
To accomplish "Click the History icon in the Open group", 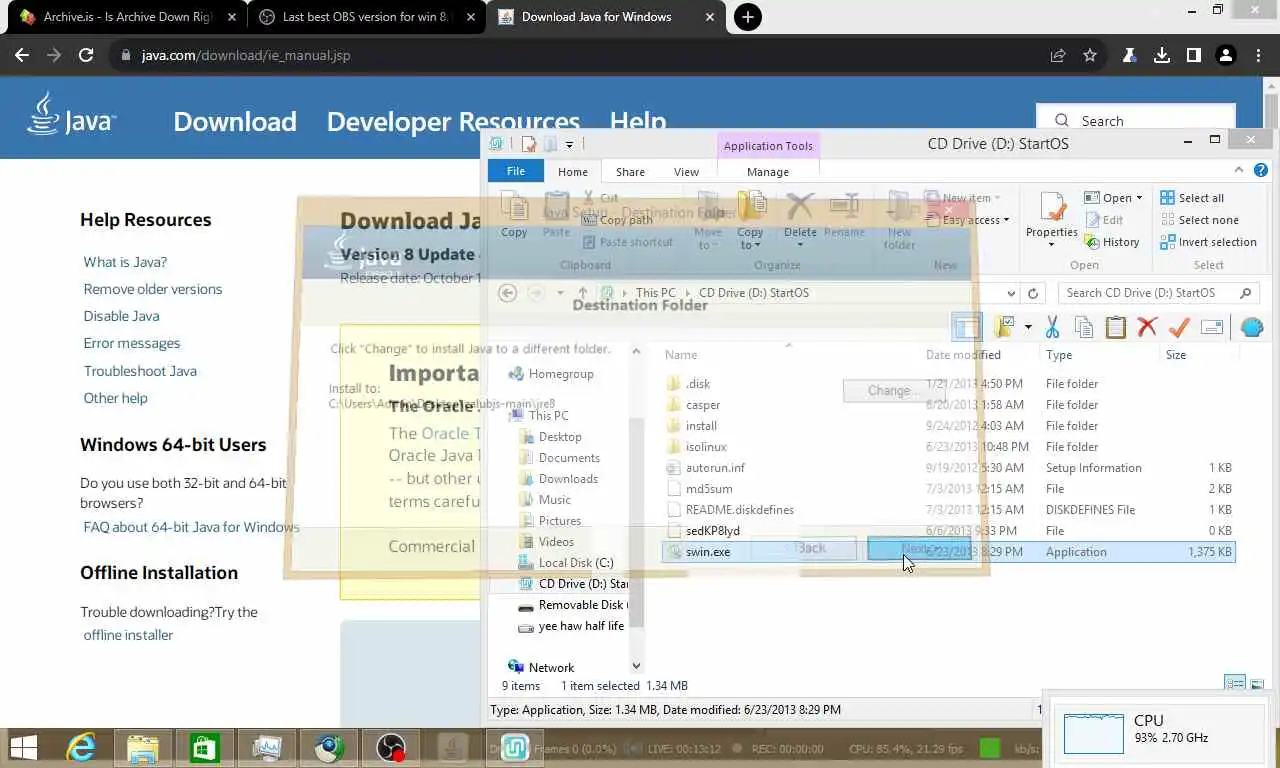I will coord(1112,242).
